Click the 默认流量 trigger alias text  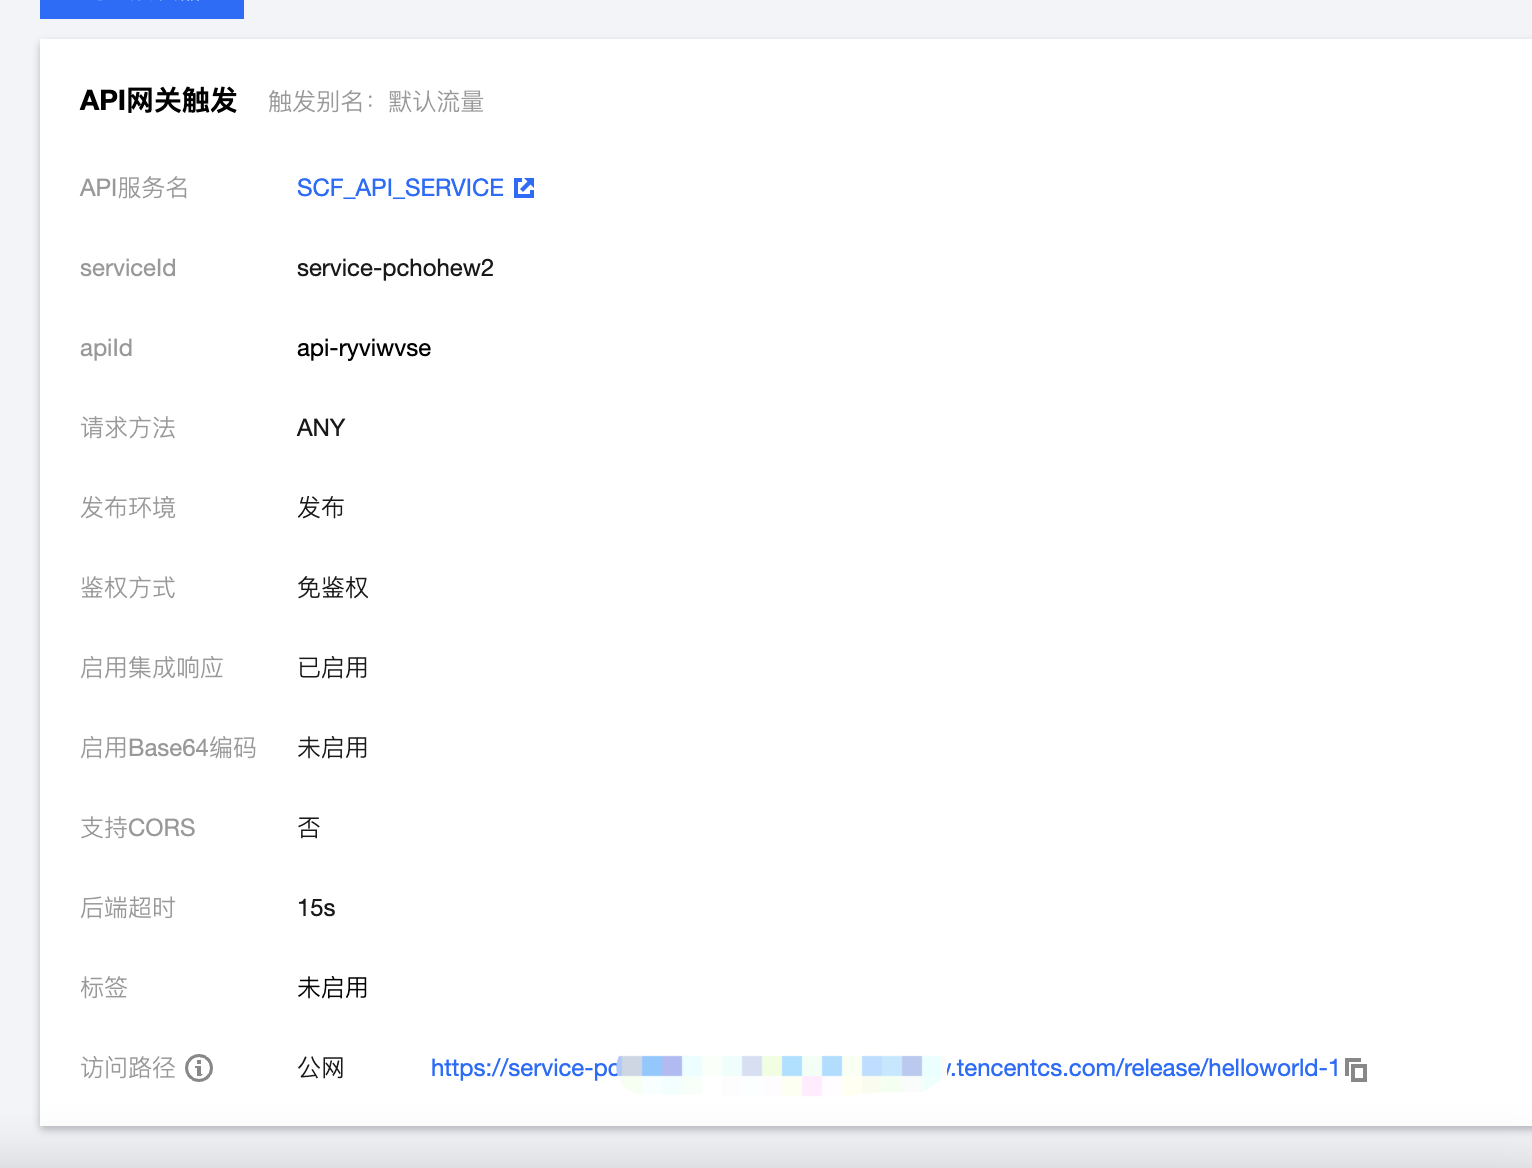tap(436, 102)
